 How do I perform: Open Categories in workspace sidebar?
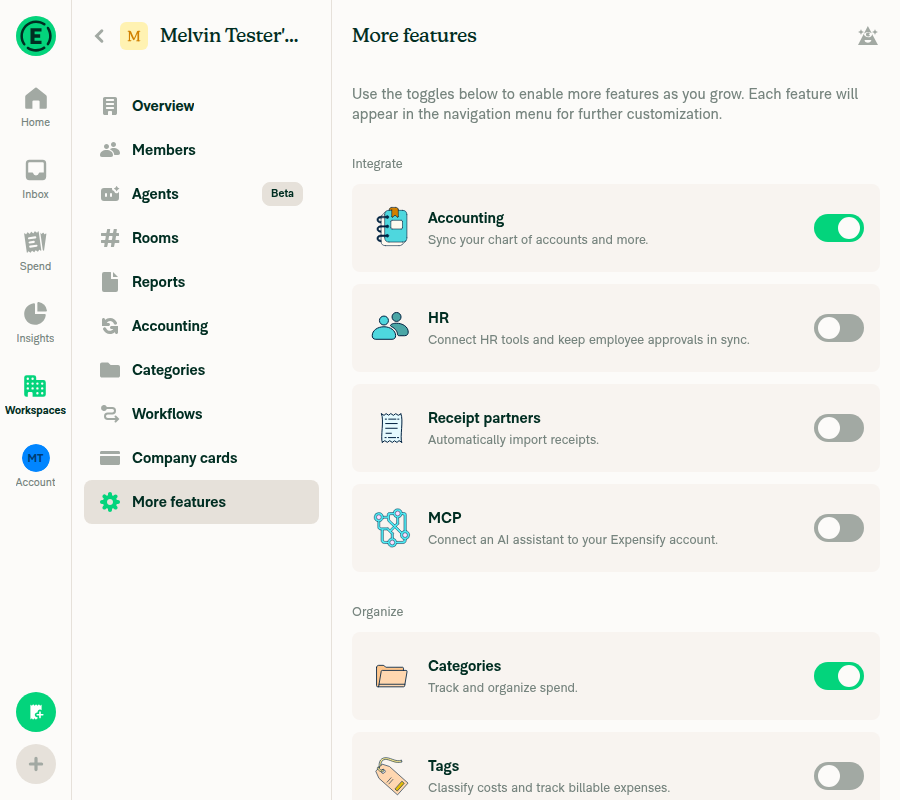(201, 370)
